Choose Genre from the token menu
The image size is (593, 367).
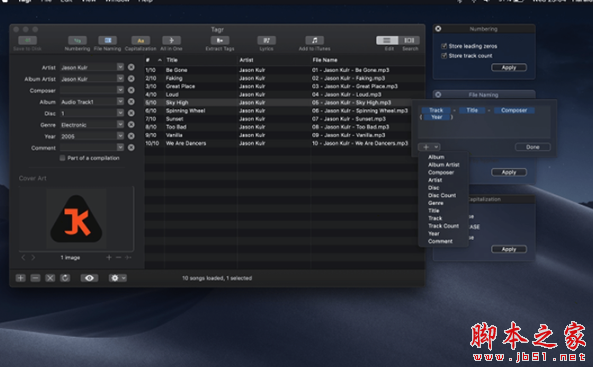[436, 203]
